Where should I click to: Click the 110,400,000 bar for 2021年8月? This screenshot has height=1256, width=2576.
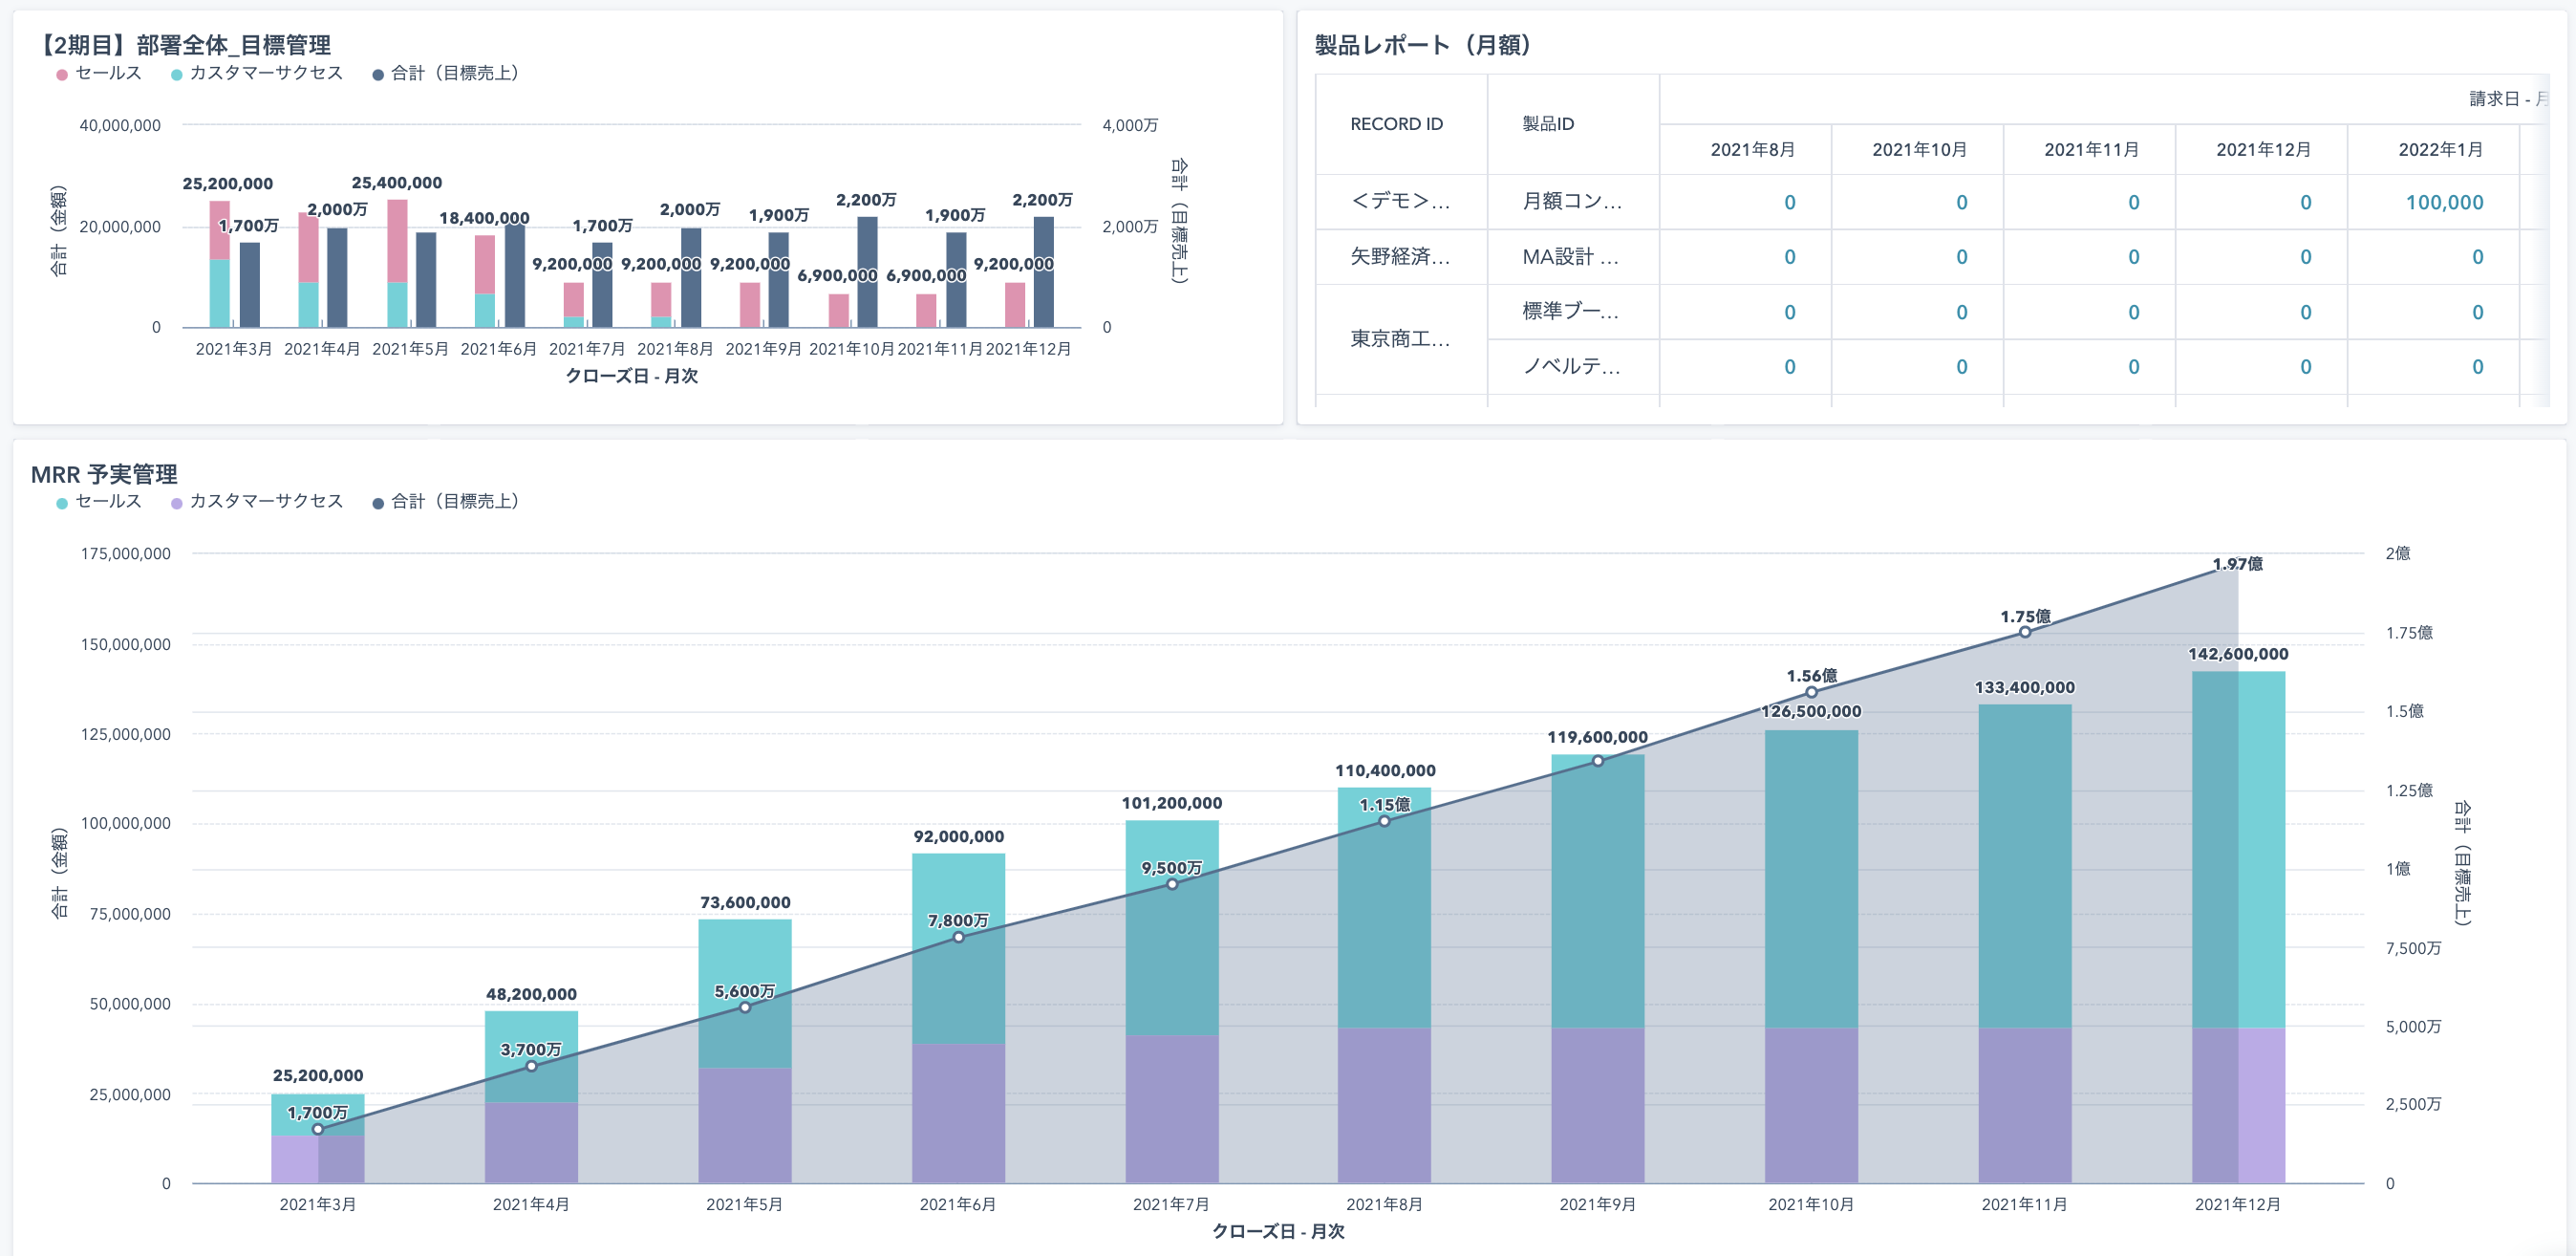click(x=1384, y=985)
